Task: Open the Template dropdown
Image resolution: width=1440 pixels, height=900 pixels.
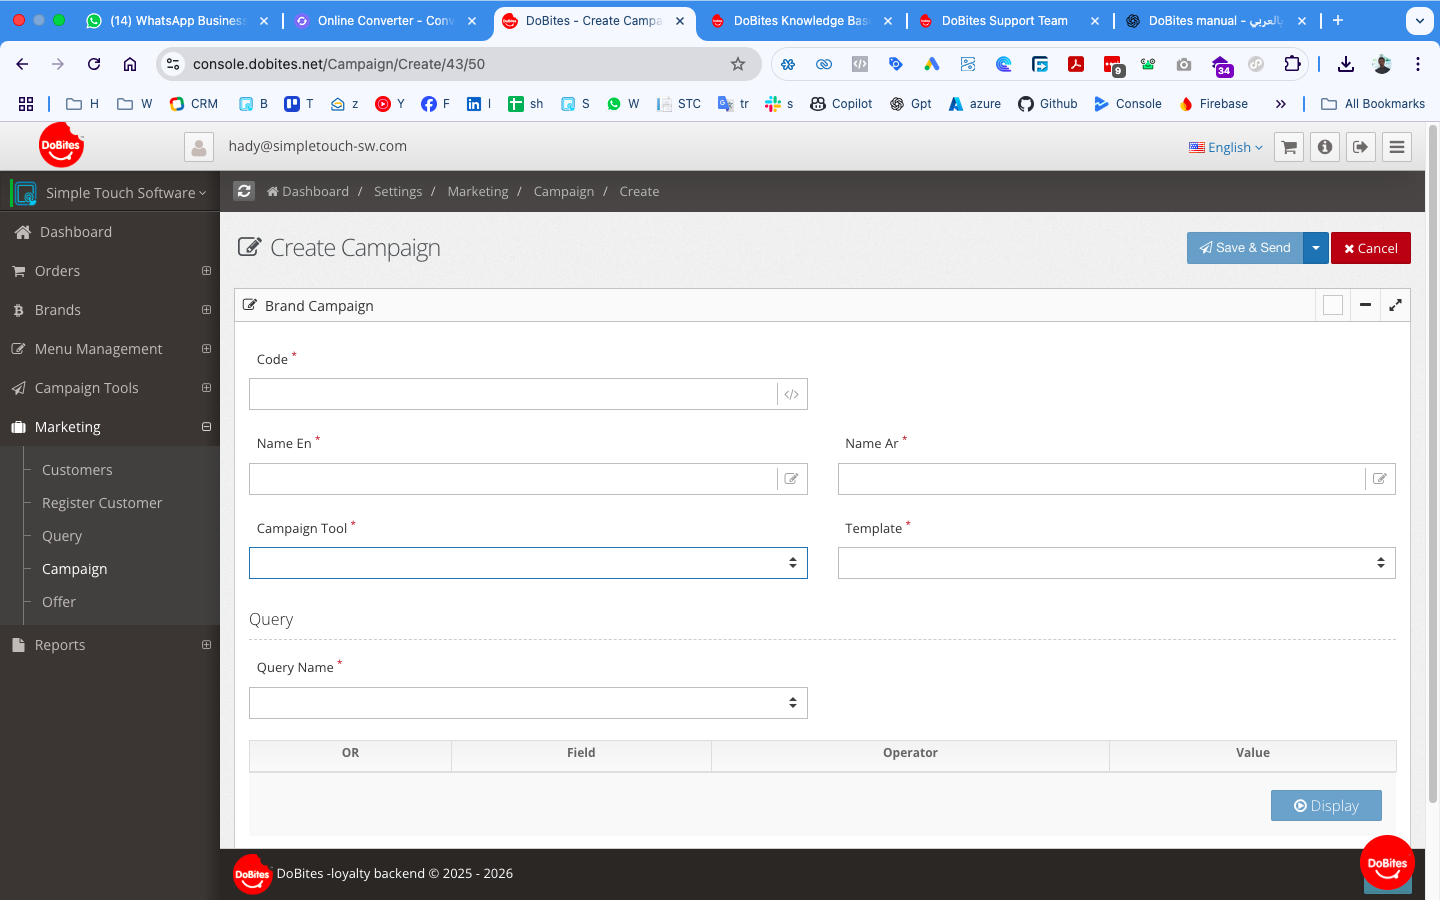Action: (x=1116, y=563)
